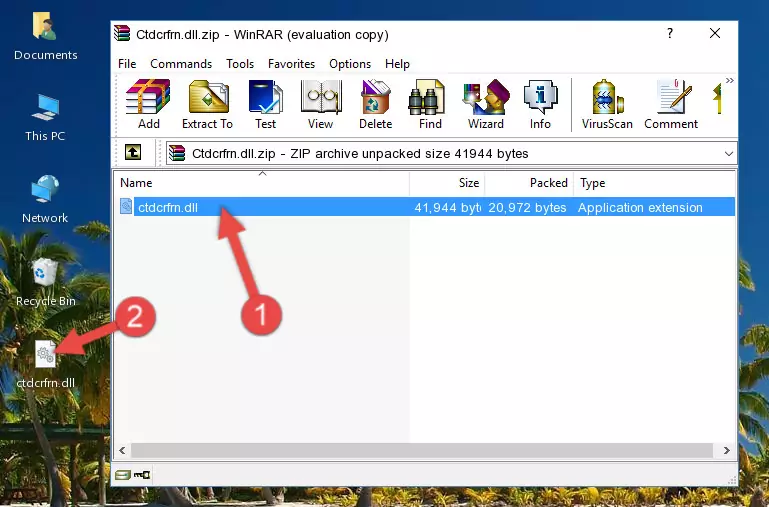Screen dimensions: 769x507
Task: Select the This PC desktop icon
Action: 45,118
